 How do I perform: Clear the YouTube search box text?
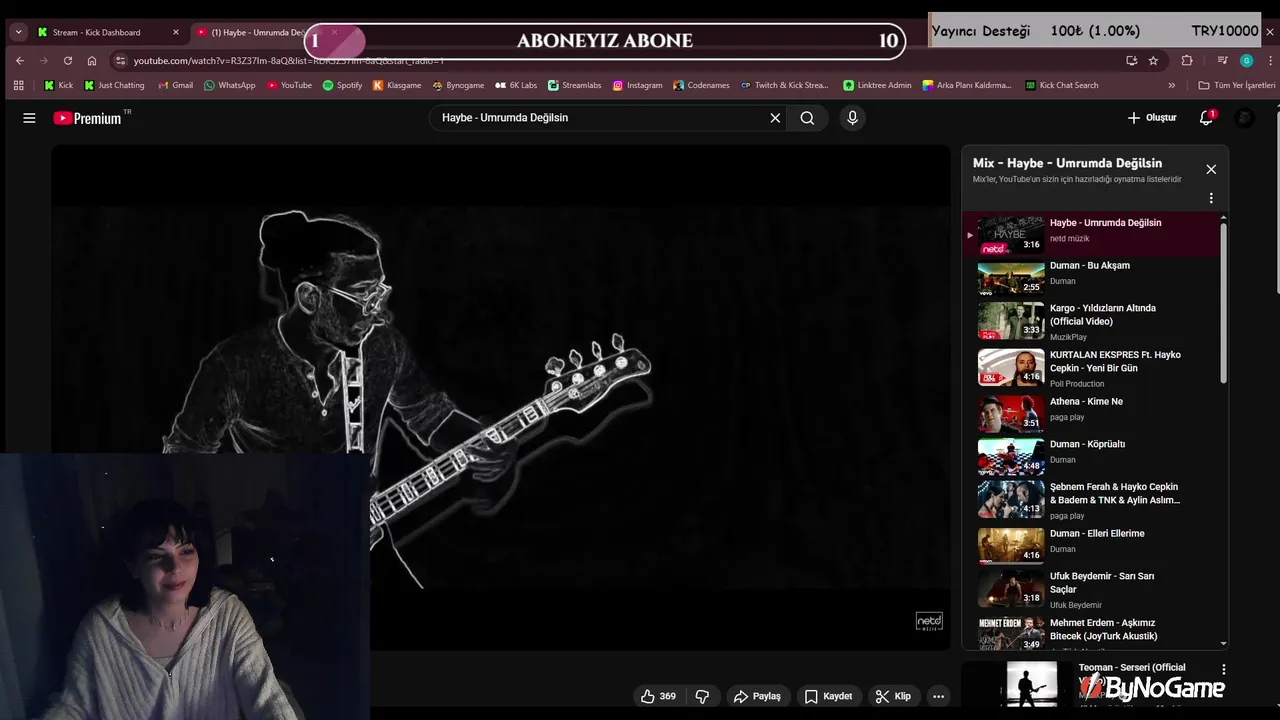[775, 118]
